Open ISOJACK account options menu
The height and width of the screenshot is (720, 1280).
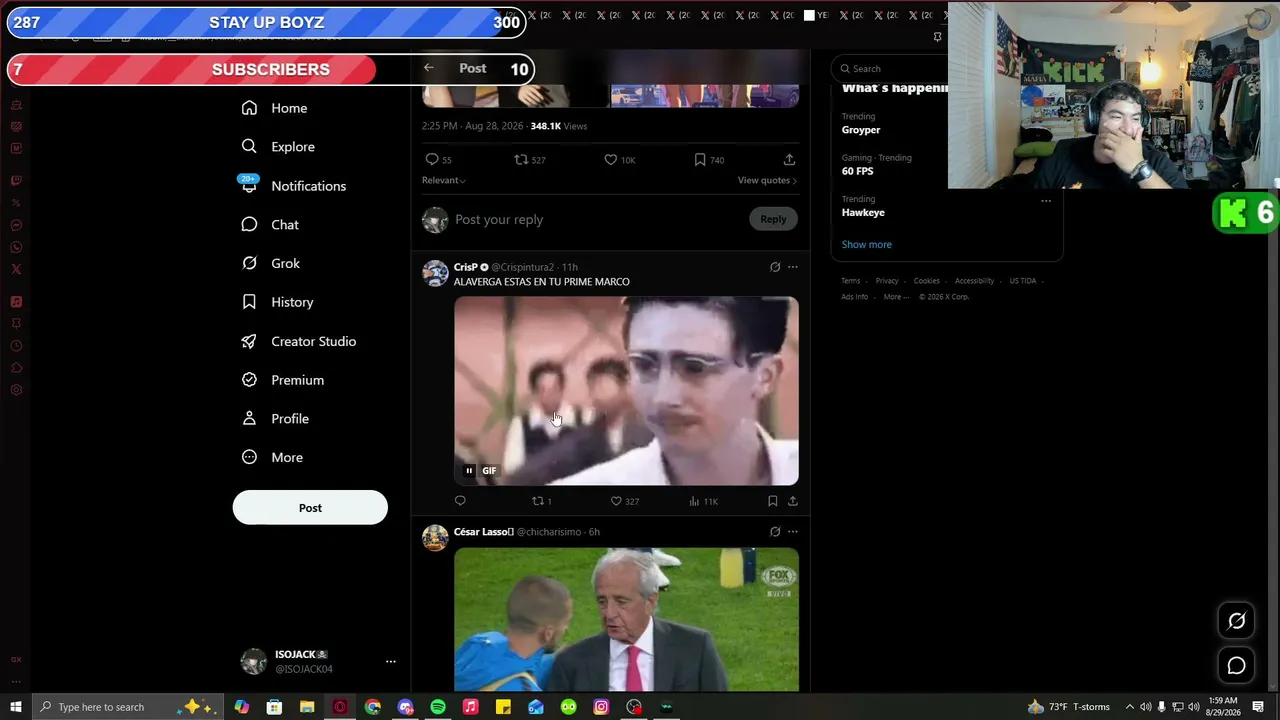click(x=391, y=661)
